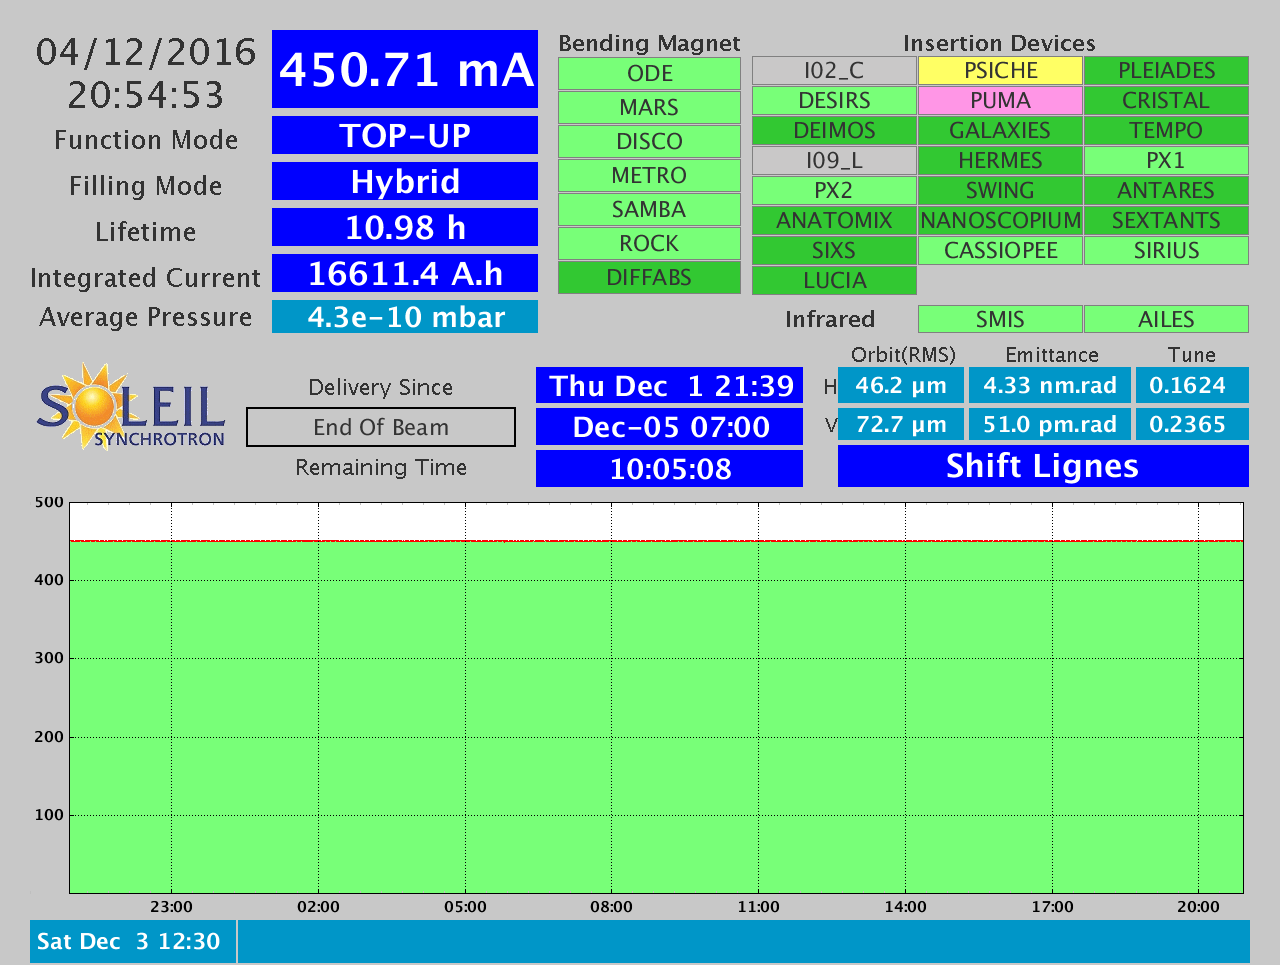The height and width of the screenshot is (965, 1280).
Task: Open the METRO beamline status
Action: tap(649, 175)
